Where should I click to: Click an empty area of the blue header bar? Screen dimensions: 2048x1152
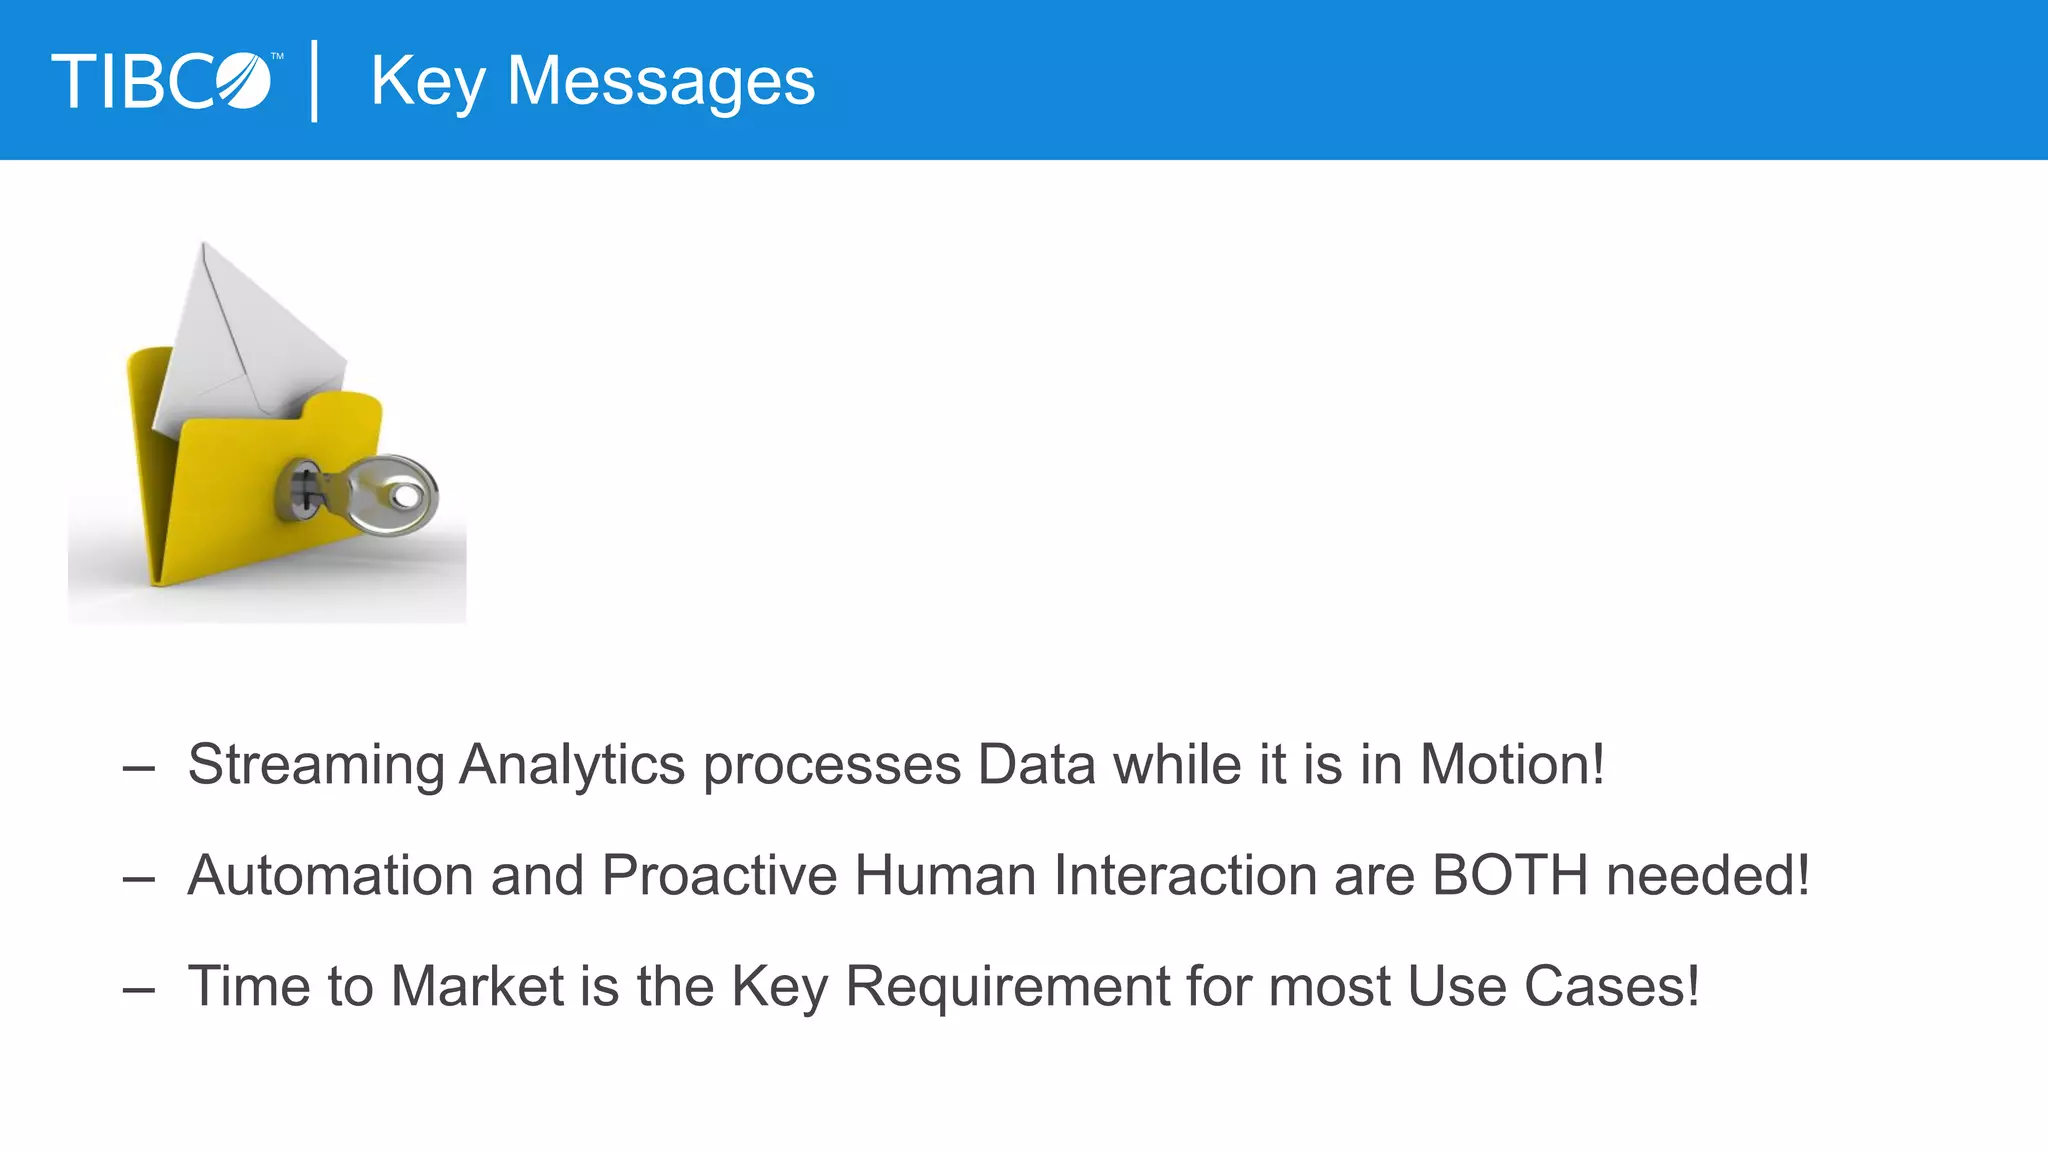1400,80
